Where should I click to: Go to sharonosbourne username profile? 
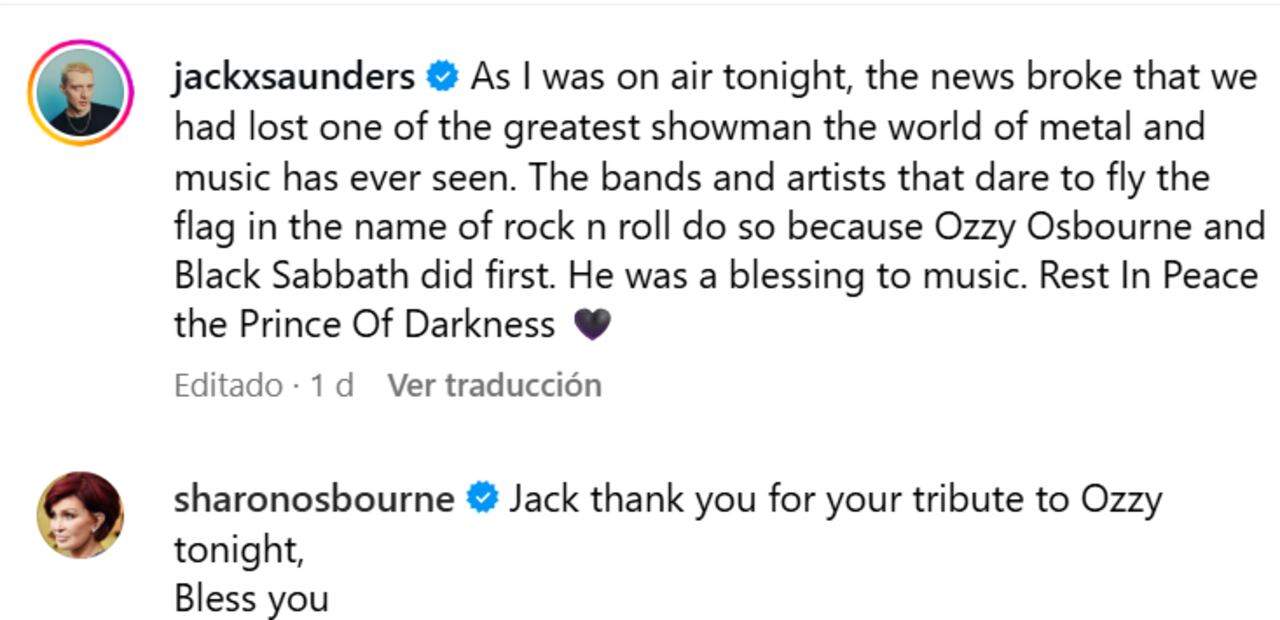(x=314, y=498)
